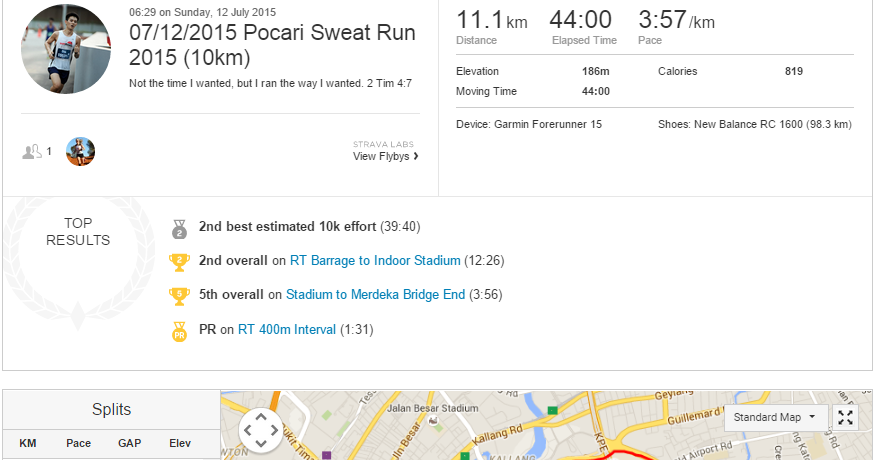
Task: Click the Elev column header in Splits
Action: tap(180, 443)
